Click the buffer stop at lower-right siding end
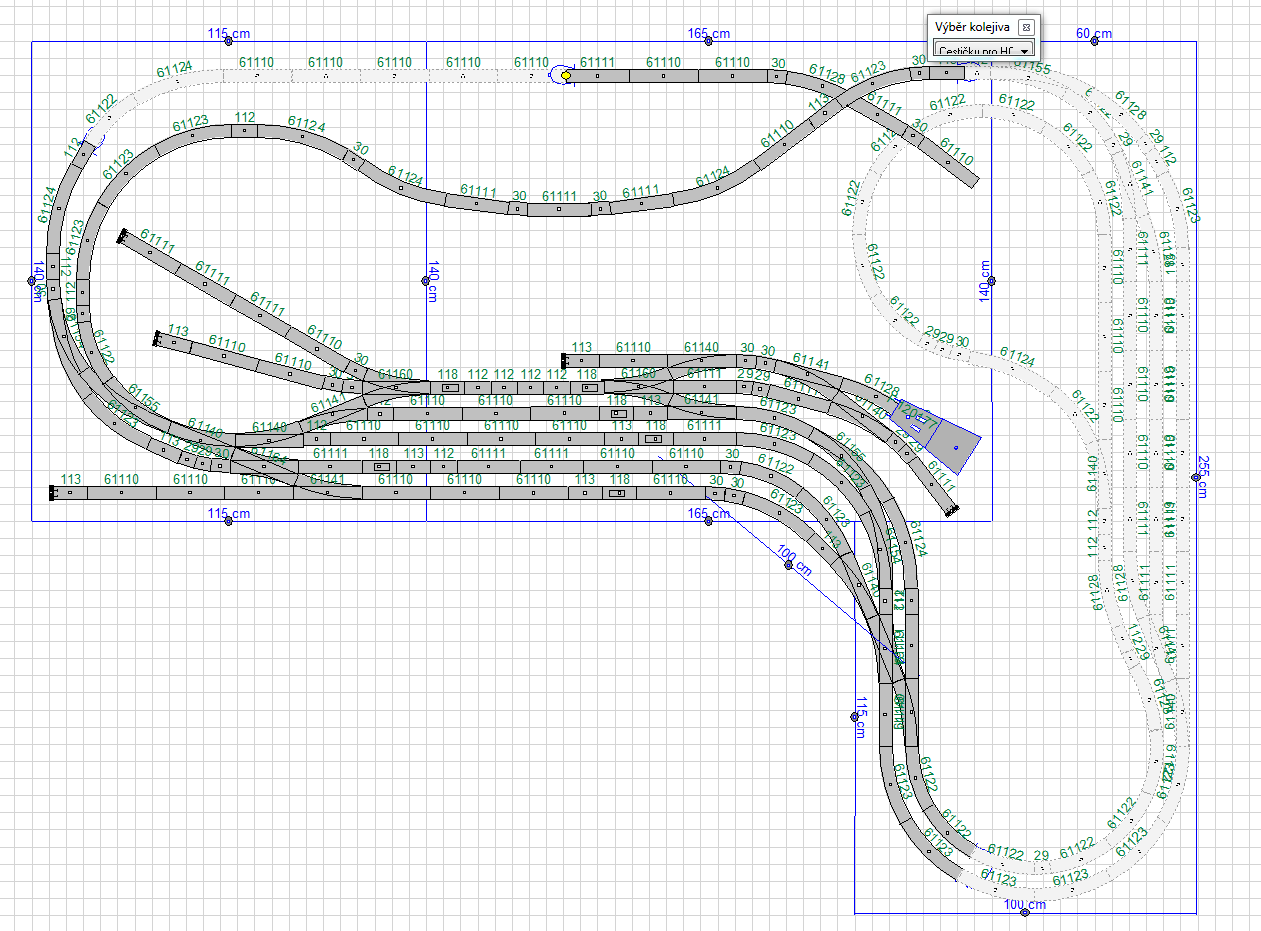Image resolution: width=1261 pixels, height=931 pixels. (x=951, y=511)
